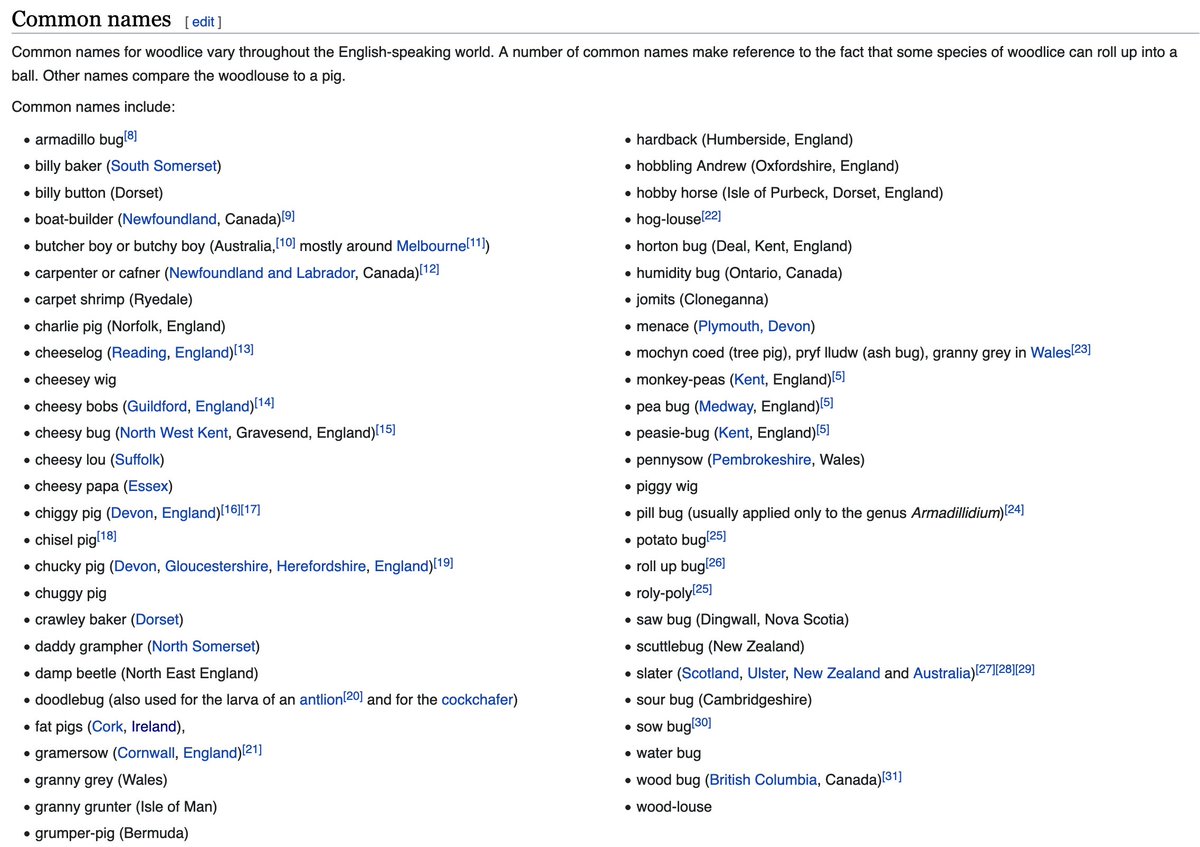This screenshot has height=847, width=1200.
Task: Open citation [17] after chiggy pig
Action: click(250, 509)
